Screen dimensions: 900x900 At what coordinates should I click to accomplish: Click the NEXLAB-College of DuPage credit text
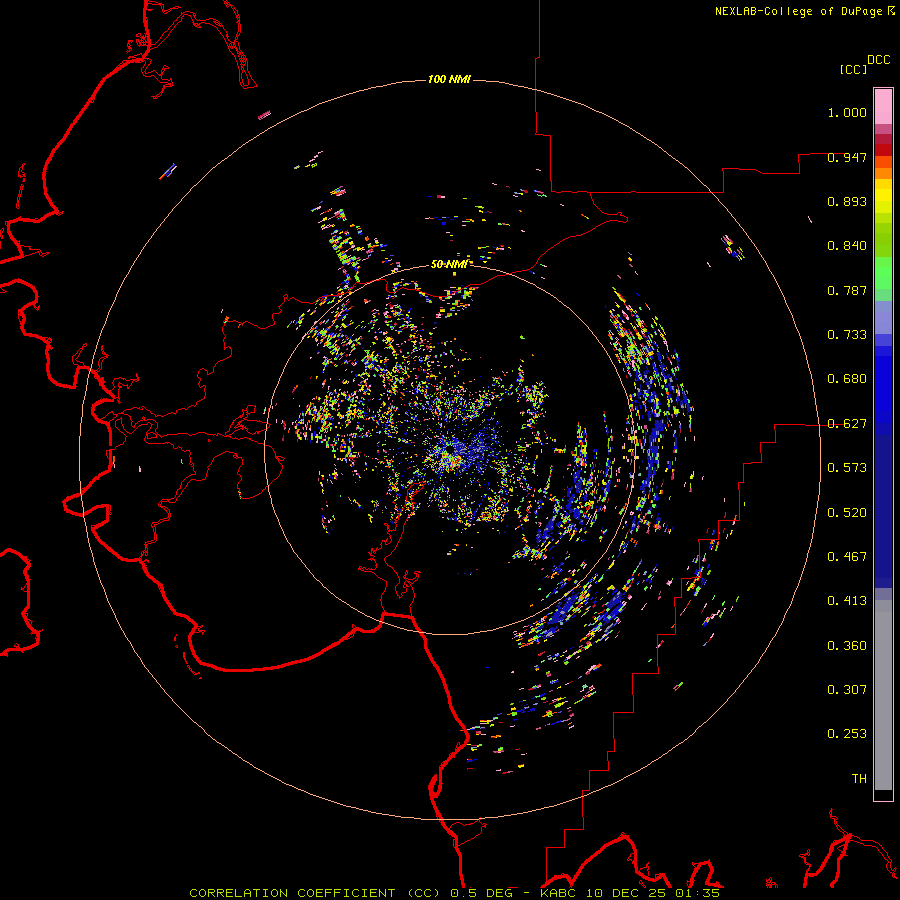coord(799,11)
